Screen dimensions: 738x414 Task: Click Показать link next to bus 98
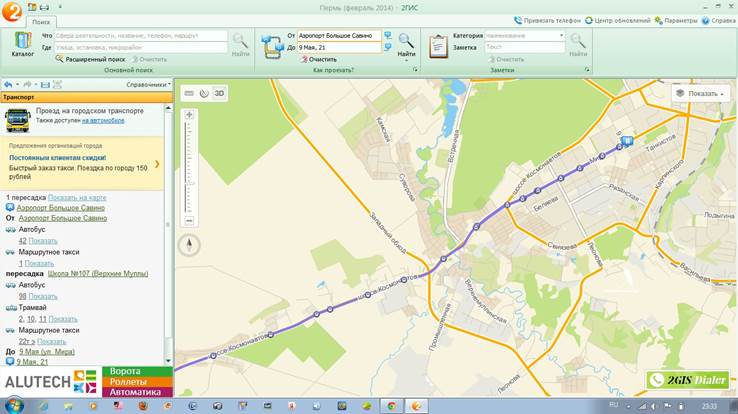pyautogui.click(x=43, y=296)
